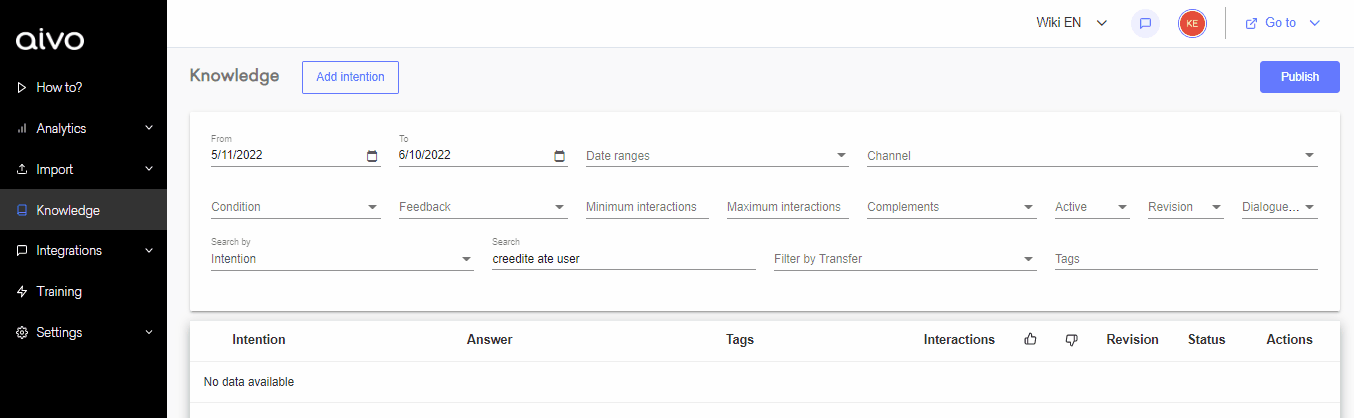Sort by thumbs up column icon
This screenshot has width=1354, height=418.
[1030, 340]
